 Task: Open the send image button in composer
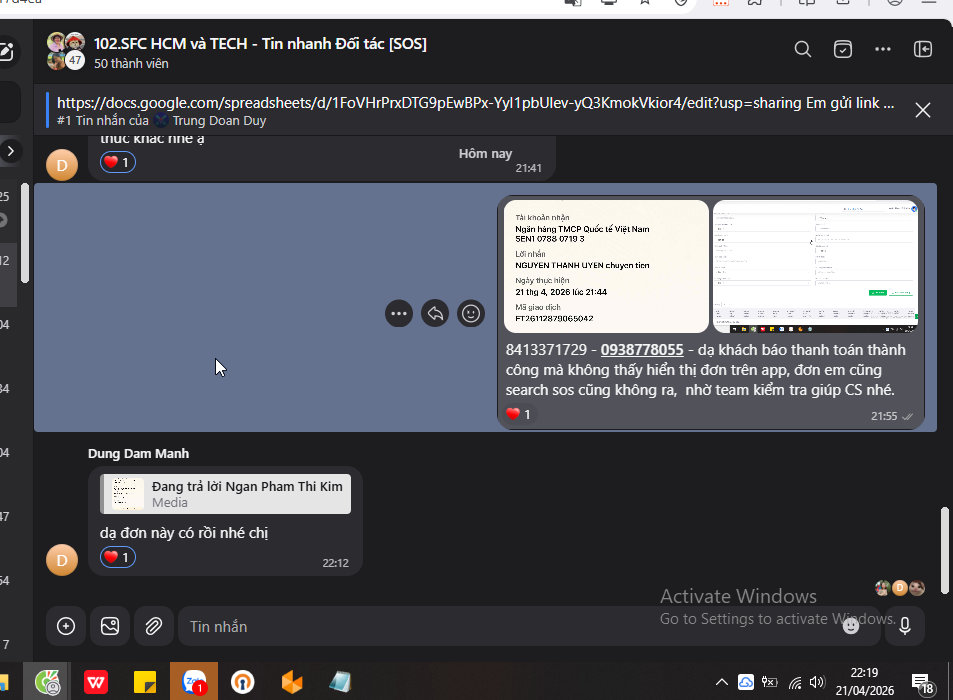tap(110, 626)
